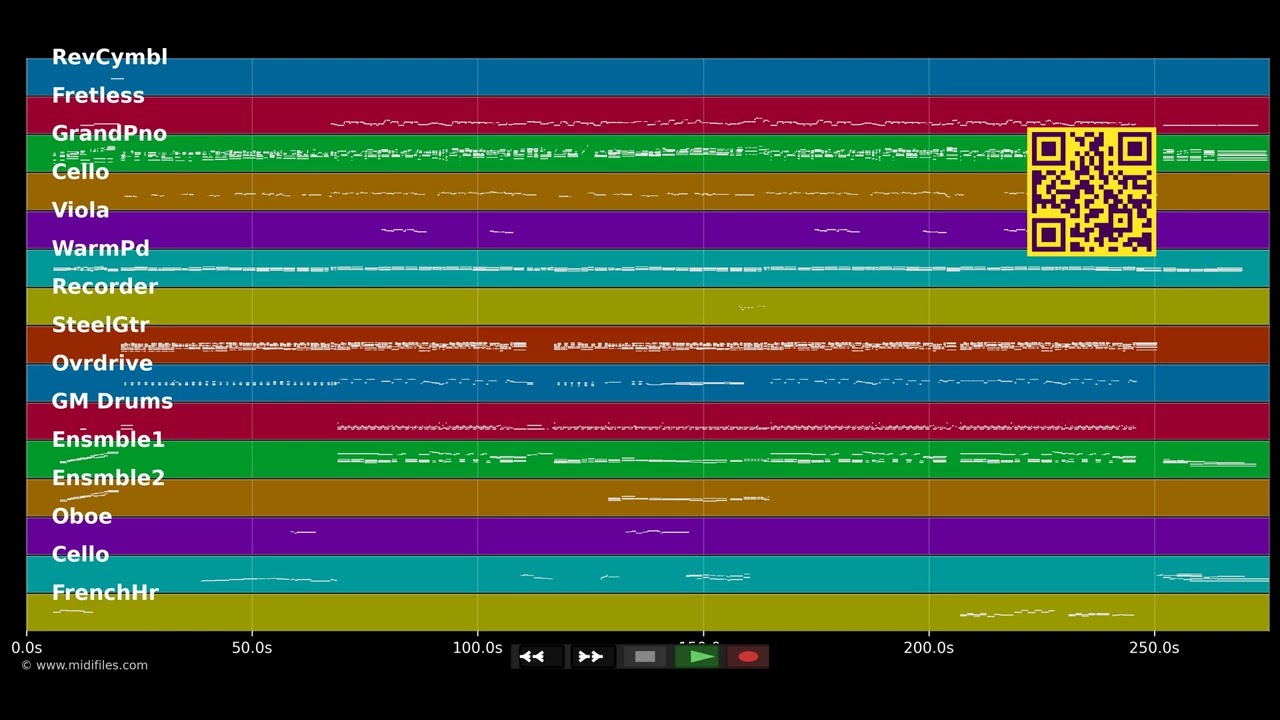Select the Viola track label

(x=80, y=210)
